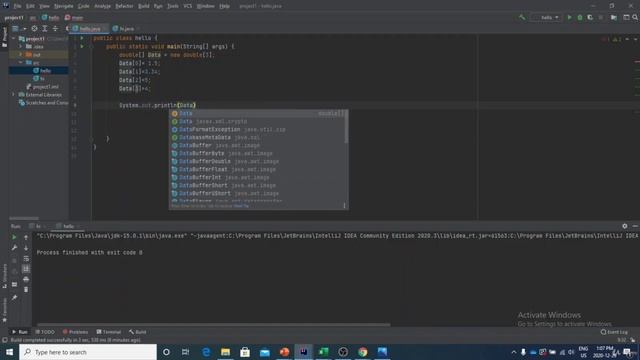Run with coverage from the main toolbar
Image resolution: width=640 pixels, height=360 pixels.
pos(590,18)
